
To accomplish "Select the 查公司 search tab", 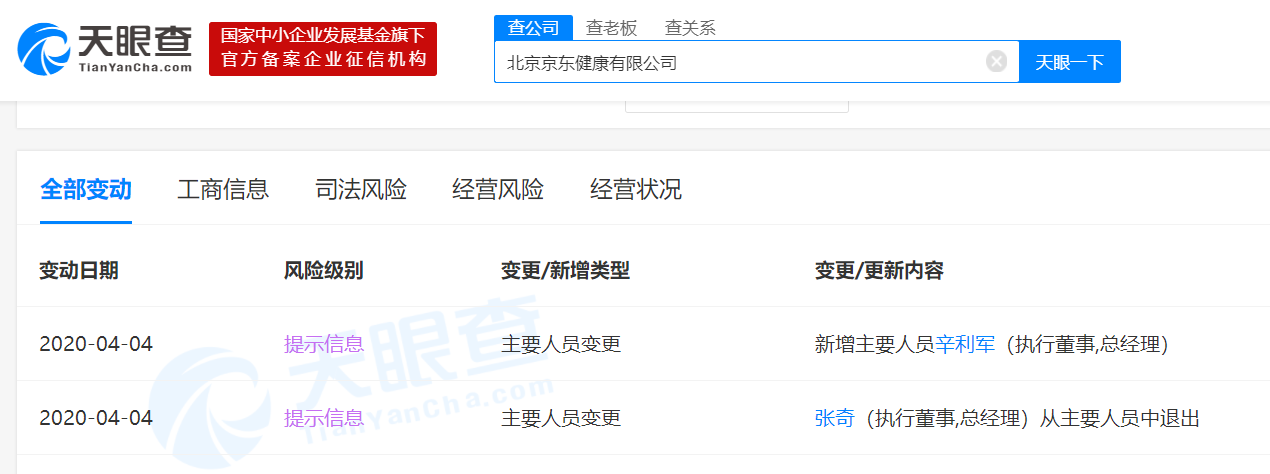I will 534,28.
